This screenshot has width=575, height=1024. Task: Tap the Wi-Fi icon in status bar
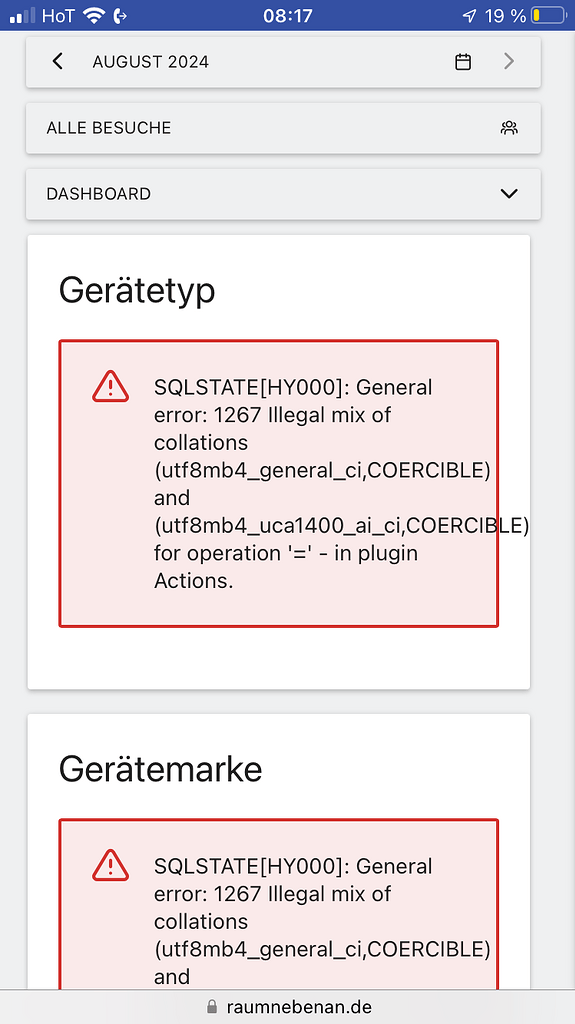point(94,16)
